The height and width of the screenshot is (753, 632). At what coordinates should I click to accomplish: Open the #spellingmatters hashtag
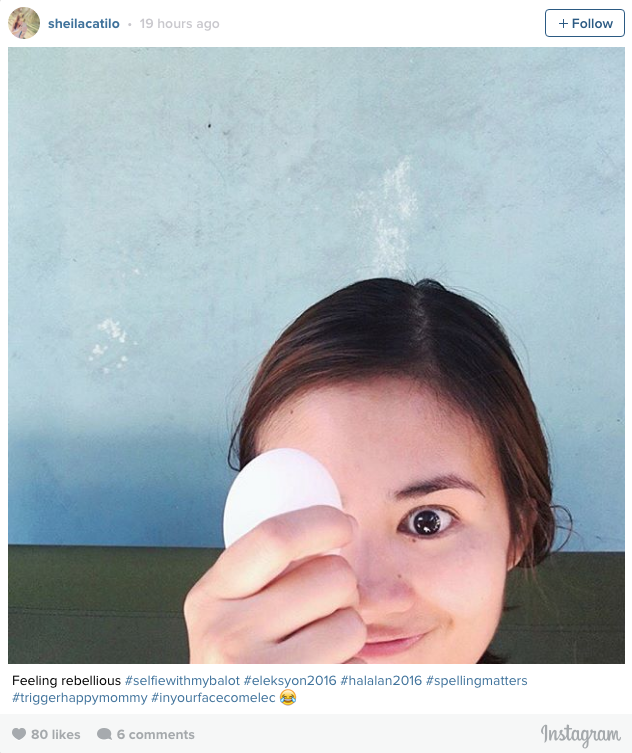coord(476,680)
